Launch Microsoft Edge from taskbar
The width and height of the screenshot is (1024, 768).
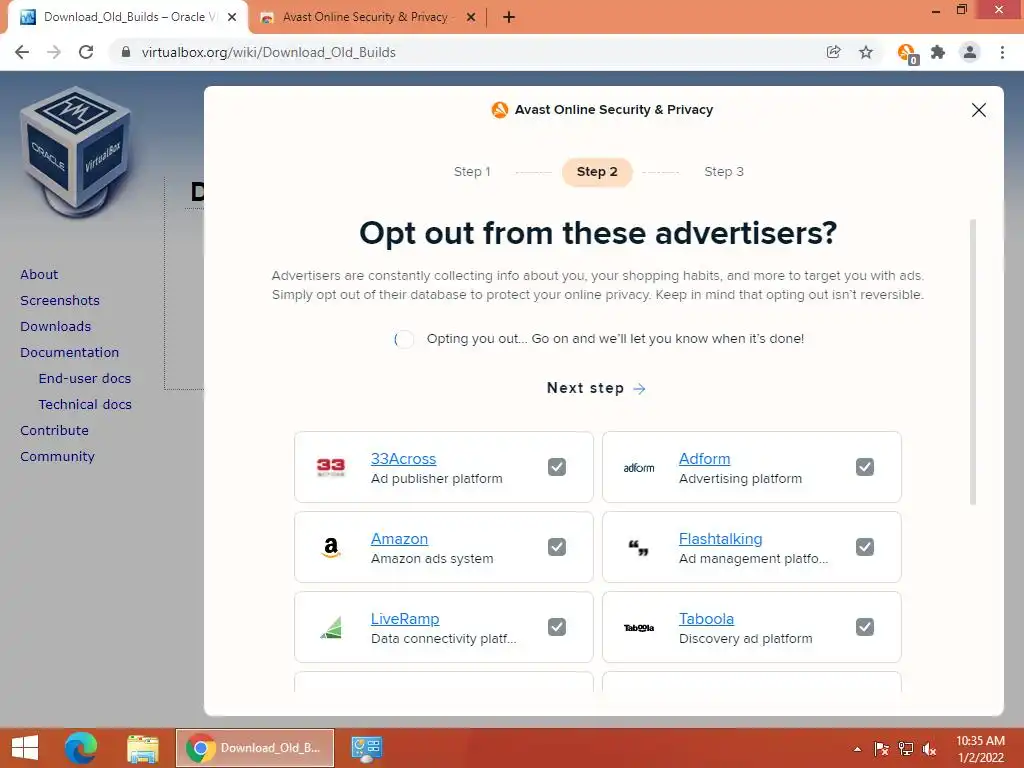81,748
